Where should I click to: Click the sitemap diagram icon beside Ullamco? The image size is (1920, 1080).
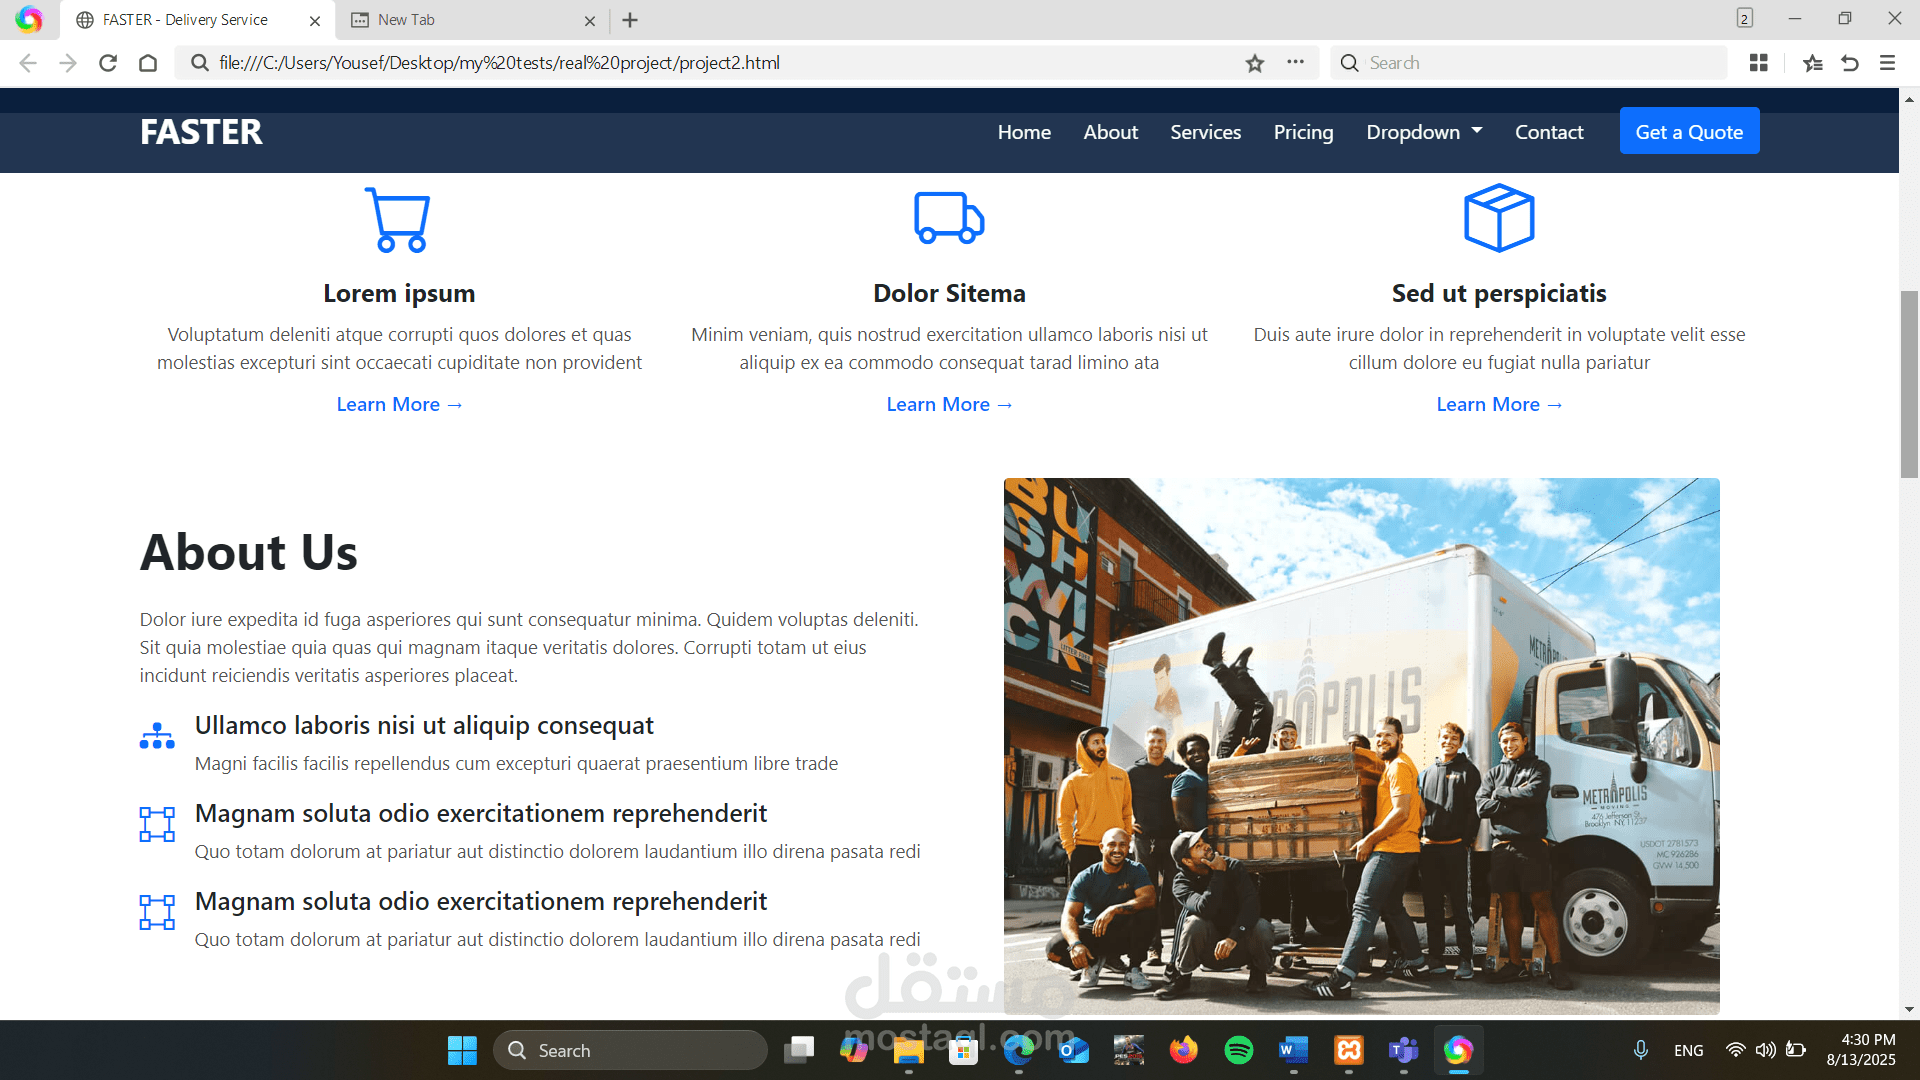point(157,736)
